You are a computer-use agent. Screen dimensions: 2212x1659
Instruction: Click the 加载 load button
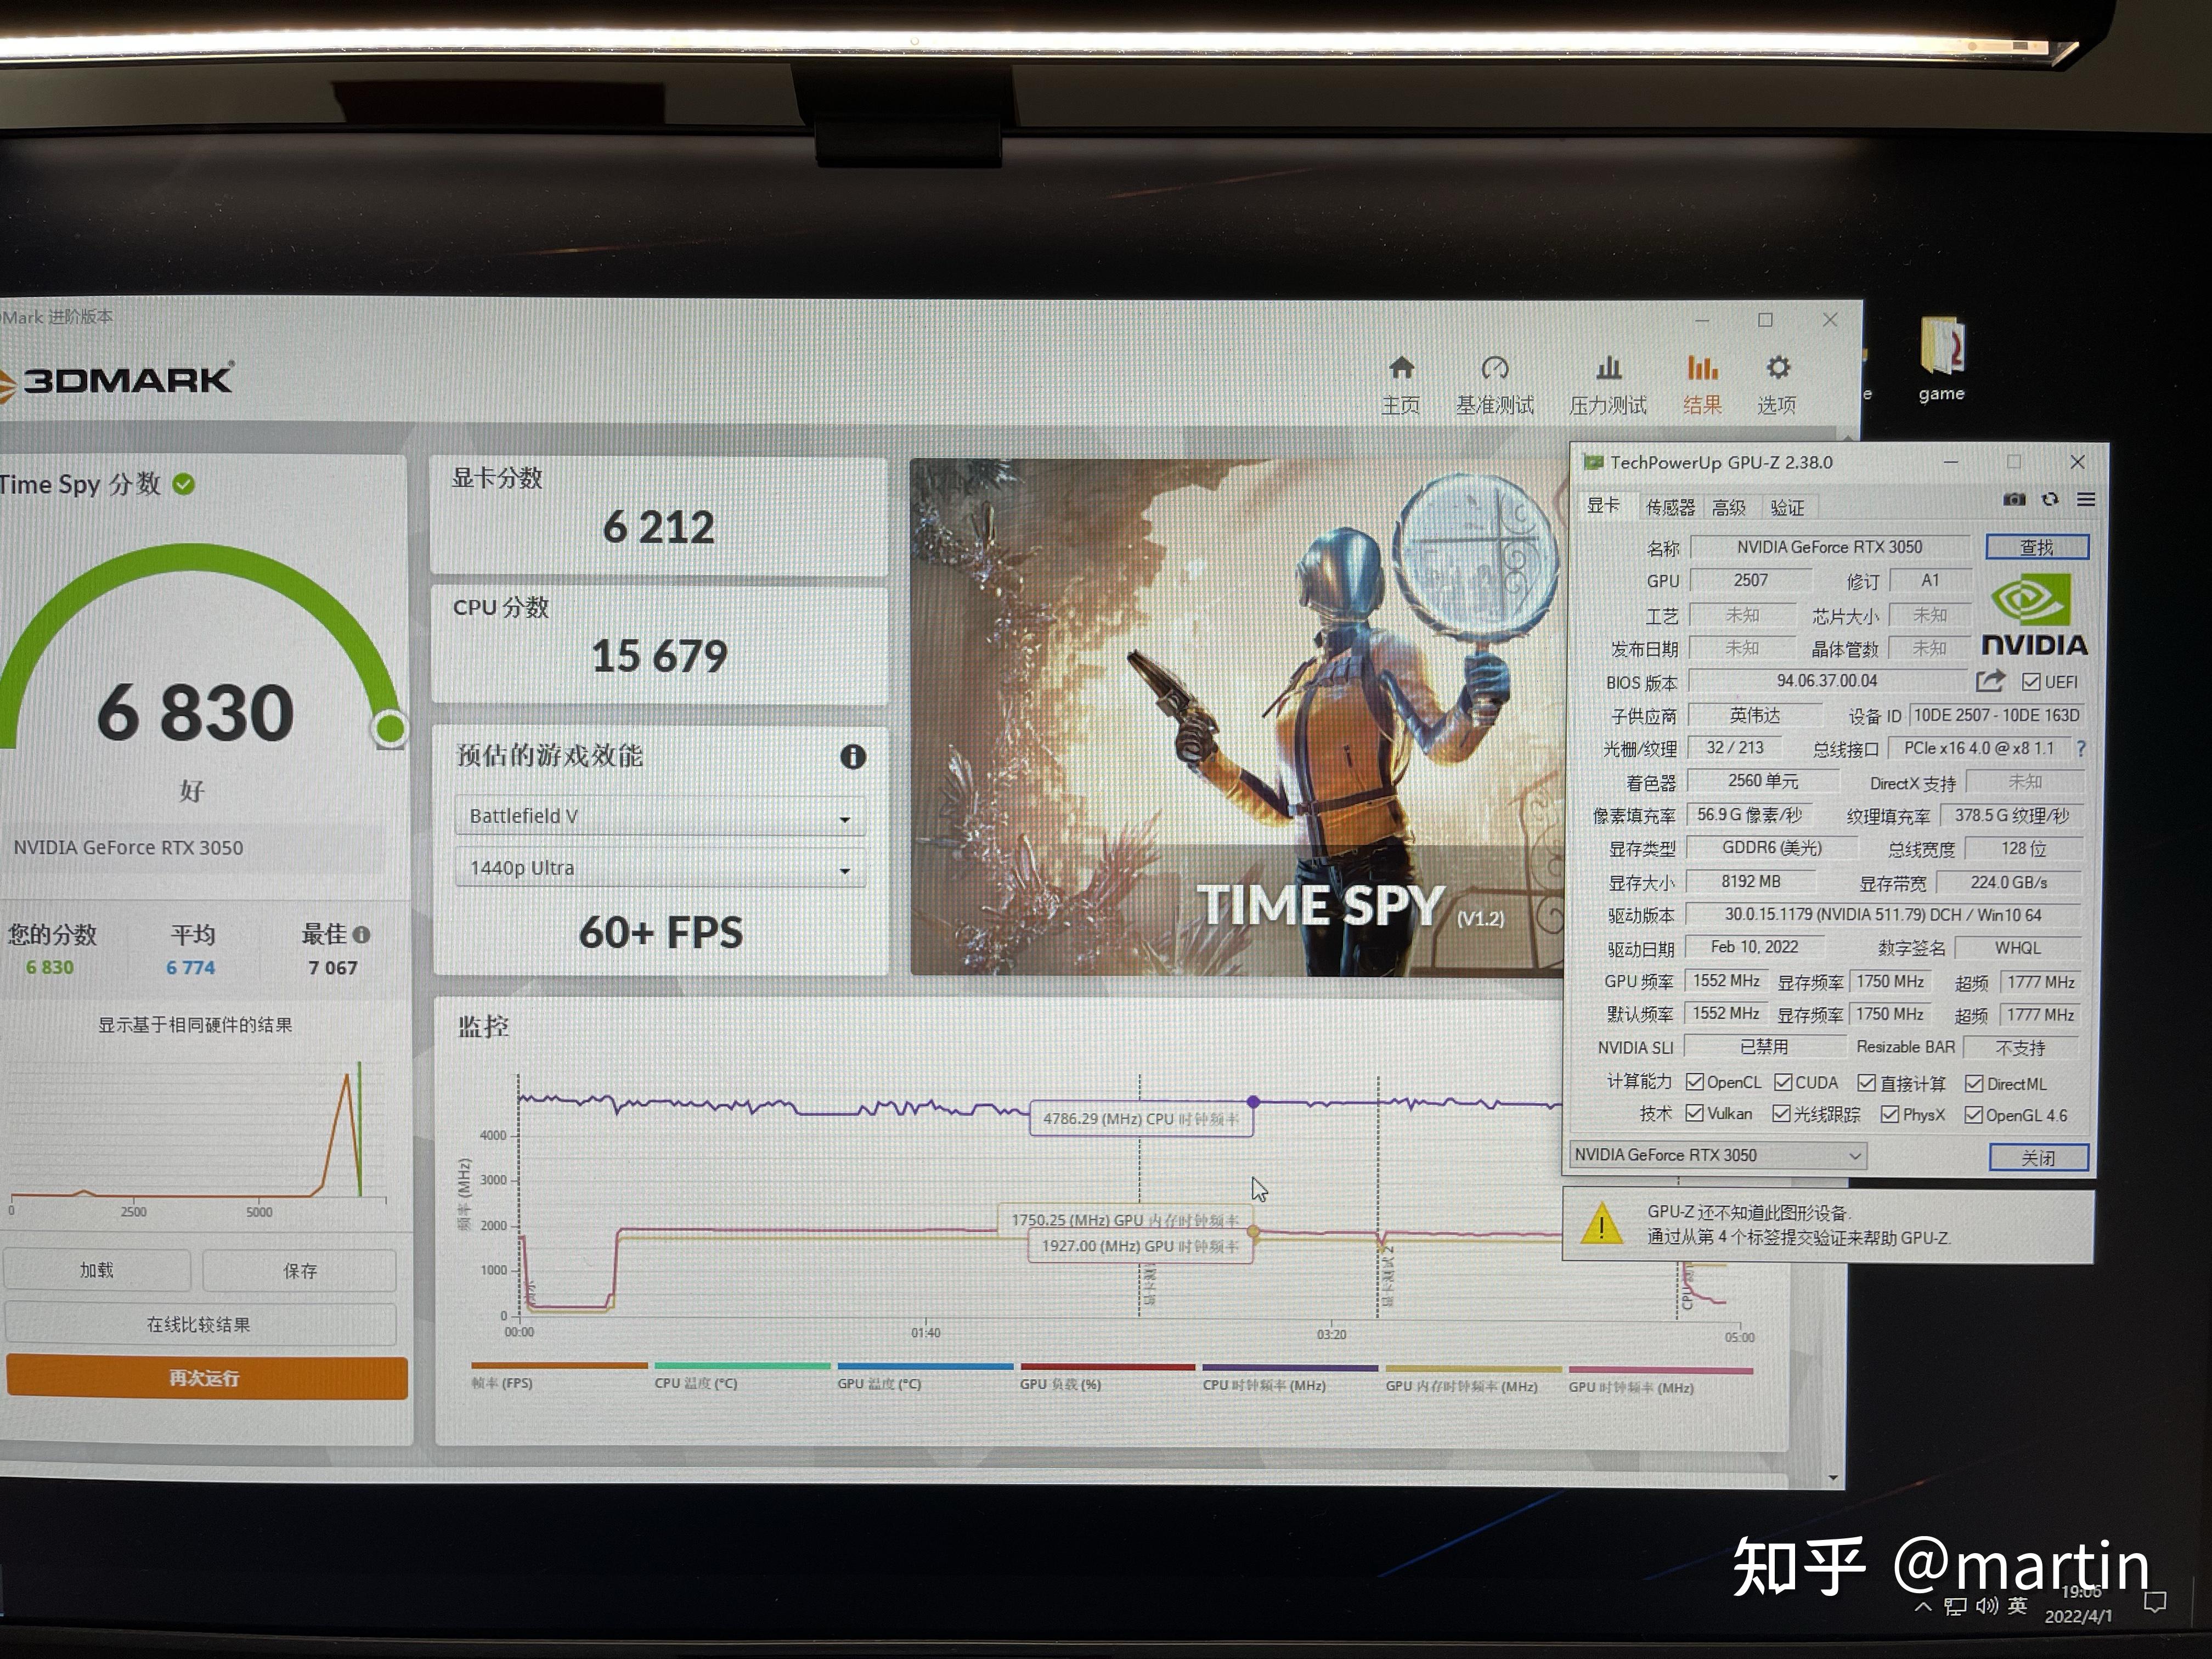pyautogui.click(x=97, y=1270)
